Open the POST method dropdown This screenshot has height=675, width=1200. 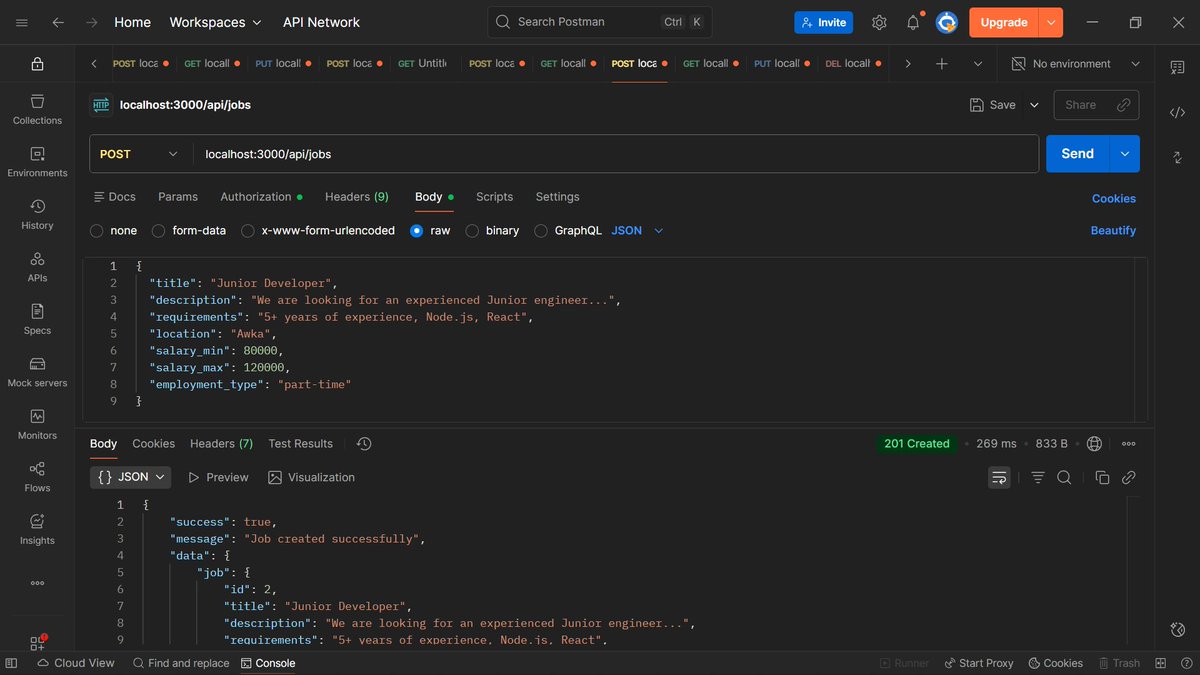coord(139,154)
